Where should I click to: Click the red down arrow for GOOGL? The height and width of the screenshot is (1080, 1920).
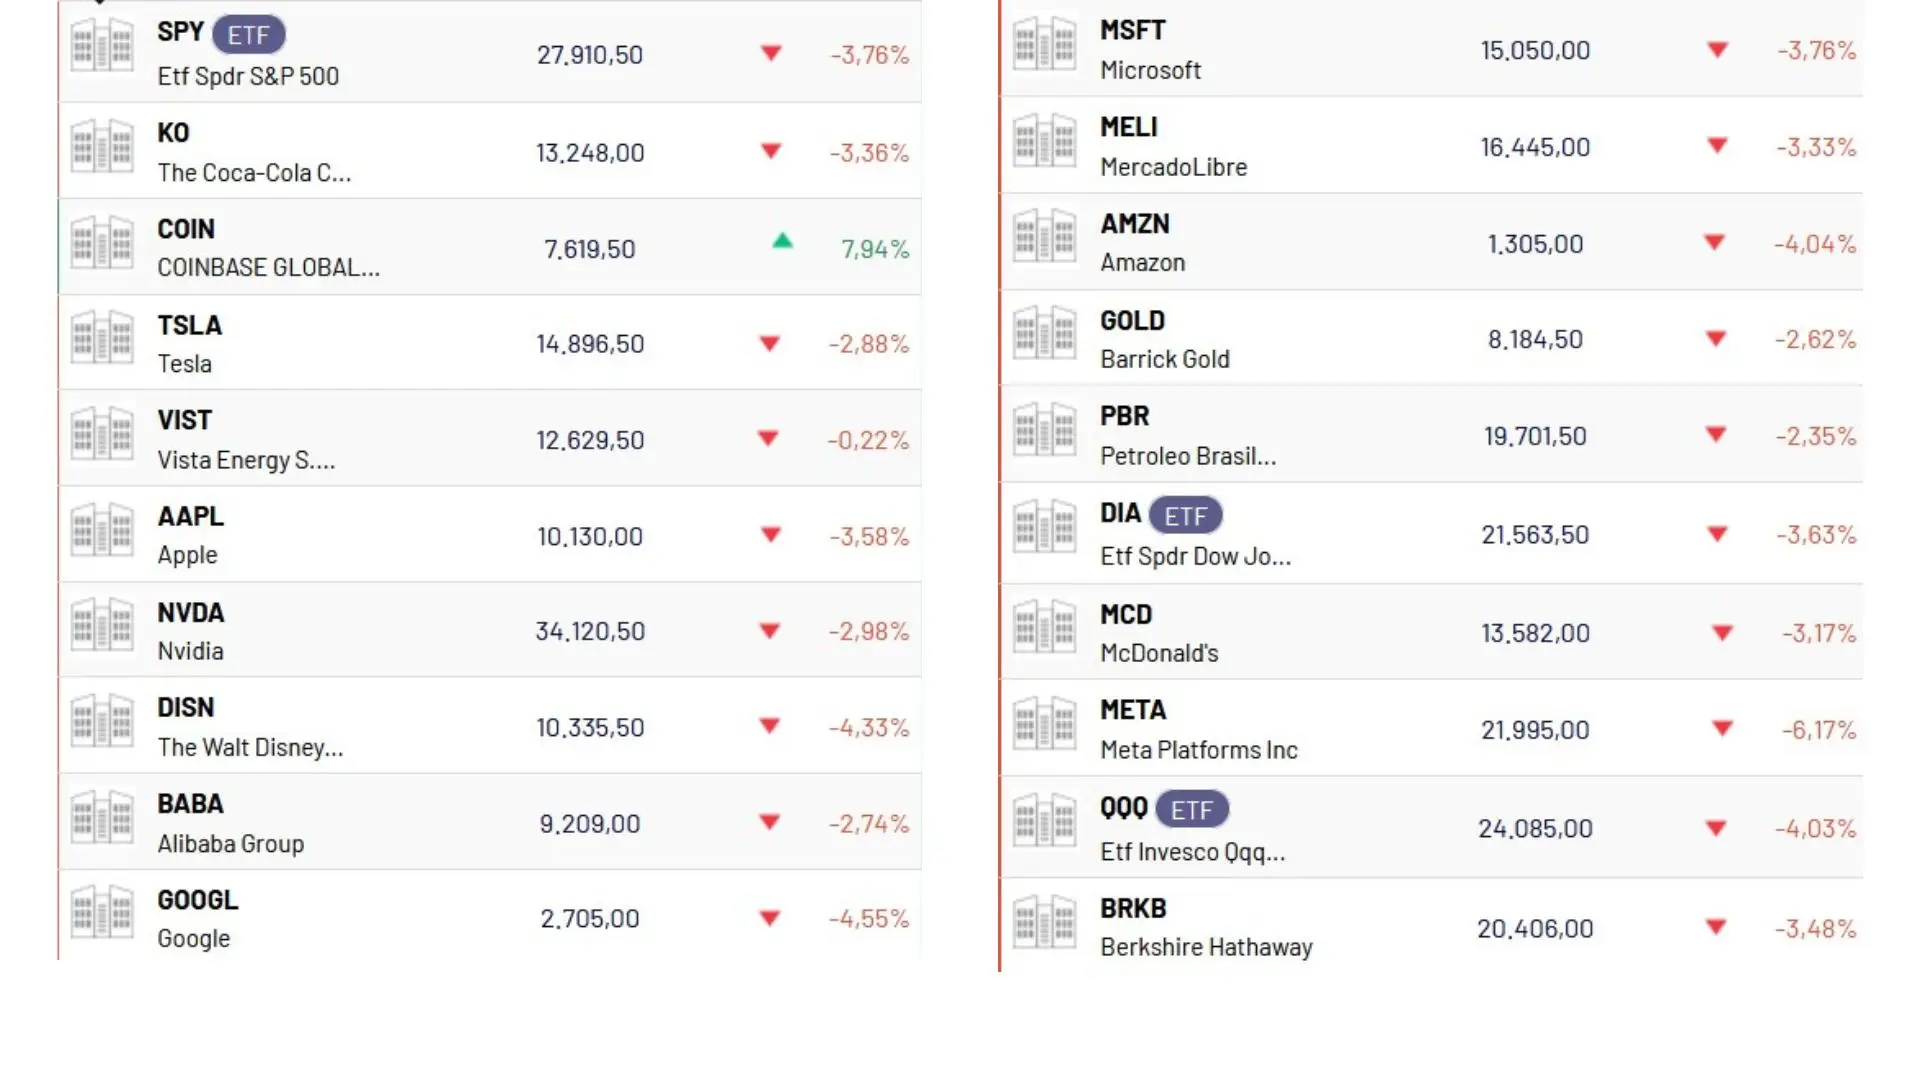point(770,918)
